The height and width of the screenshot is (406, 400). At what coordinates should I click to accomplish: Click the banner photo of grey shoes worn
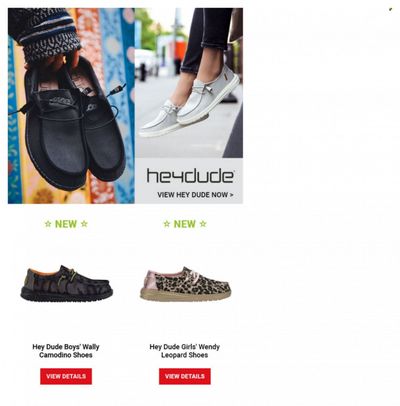[189, 83]
